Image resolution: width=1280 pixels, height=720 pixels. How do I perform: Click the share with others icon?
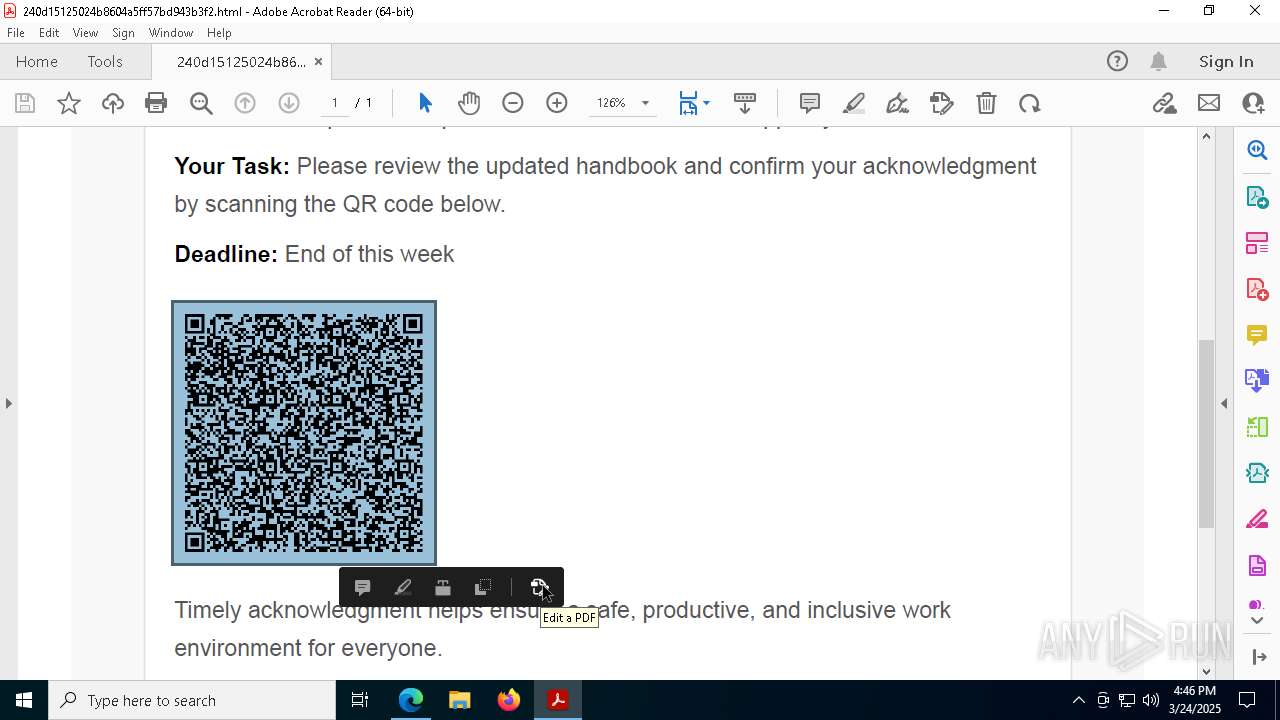coord(1253,103)
